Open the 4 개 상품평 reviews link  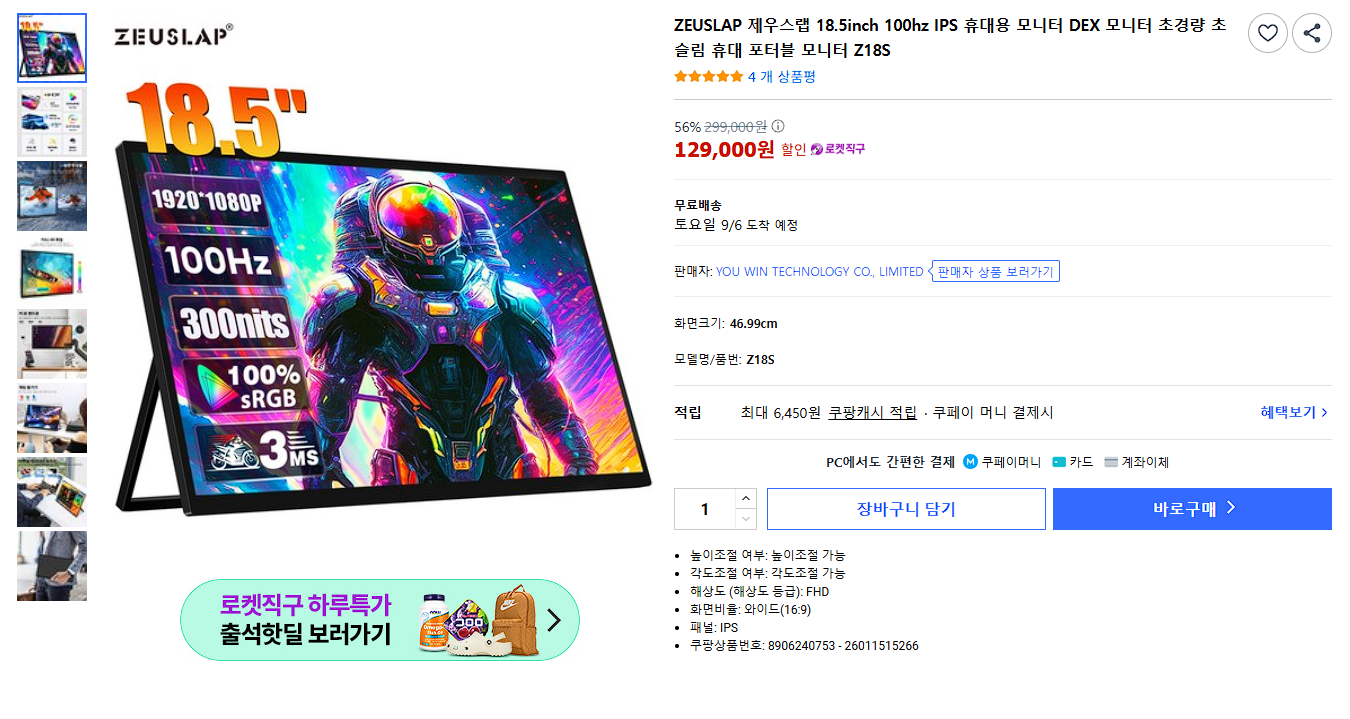[x=782, y=76]
